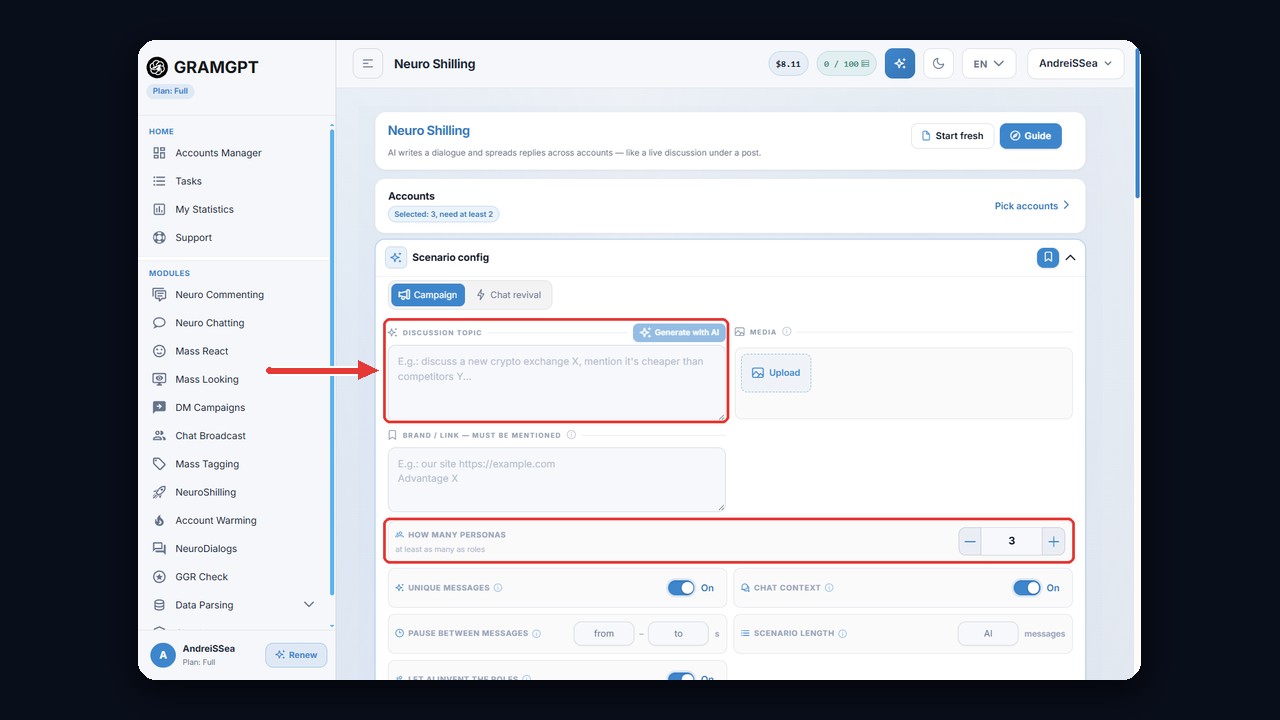The height and width of the screenshot is (720, 1280).
Task: Click info icon next to Scenario Length
Action: pos(842,634)
